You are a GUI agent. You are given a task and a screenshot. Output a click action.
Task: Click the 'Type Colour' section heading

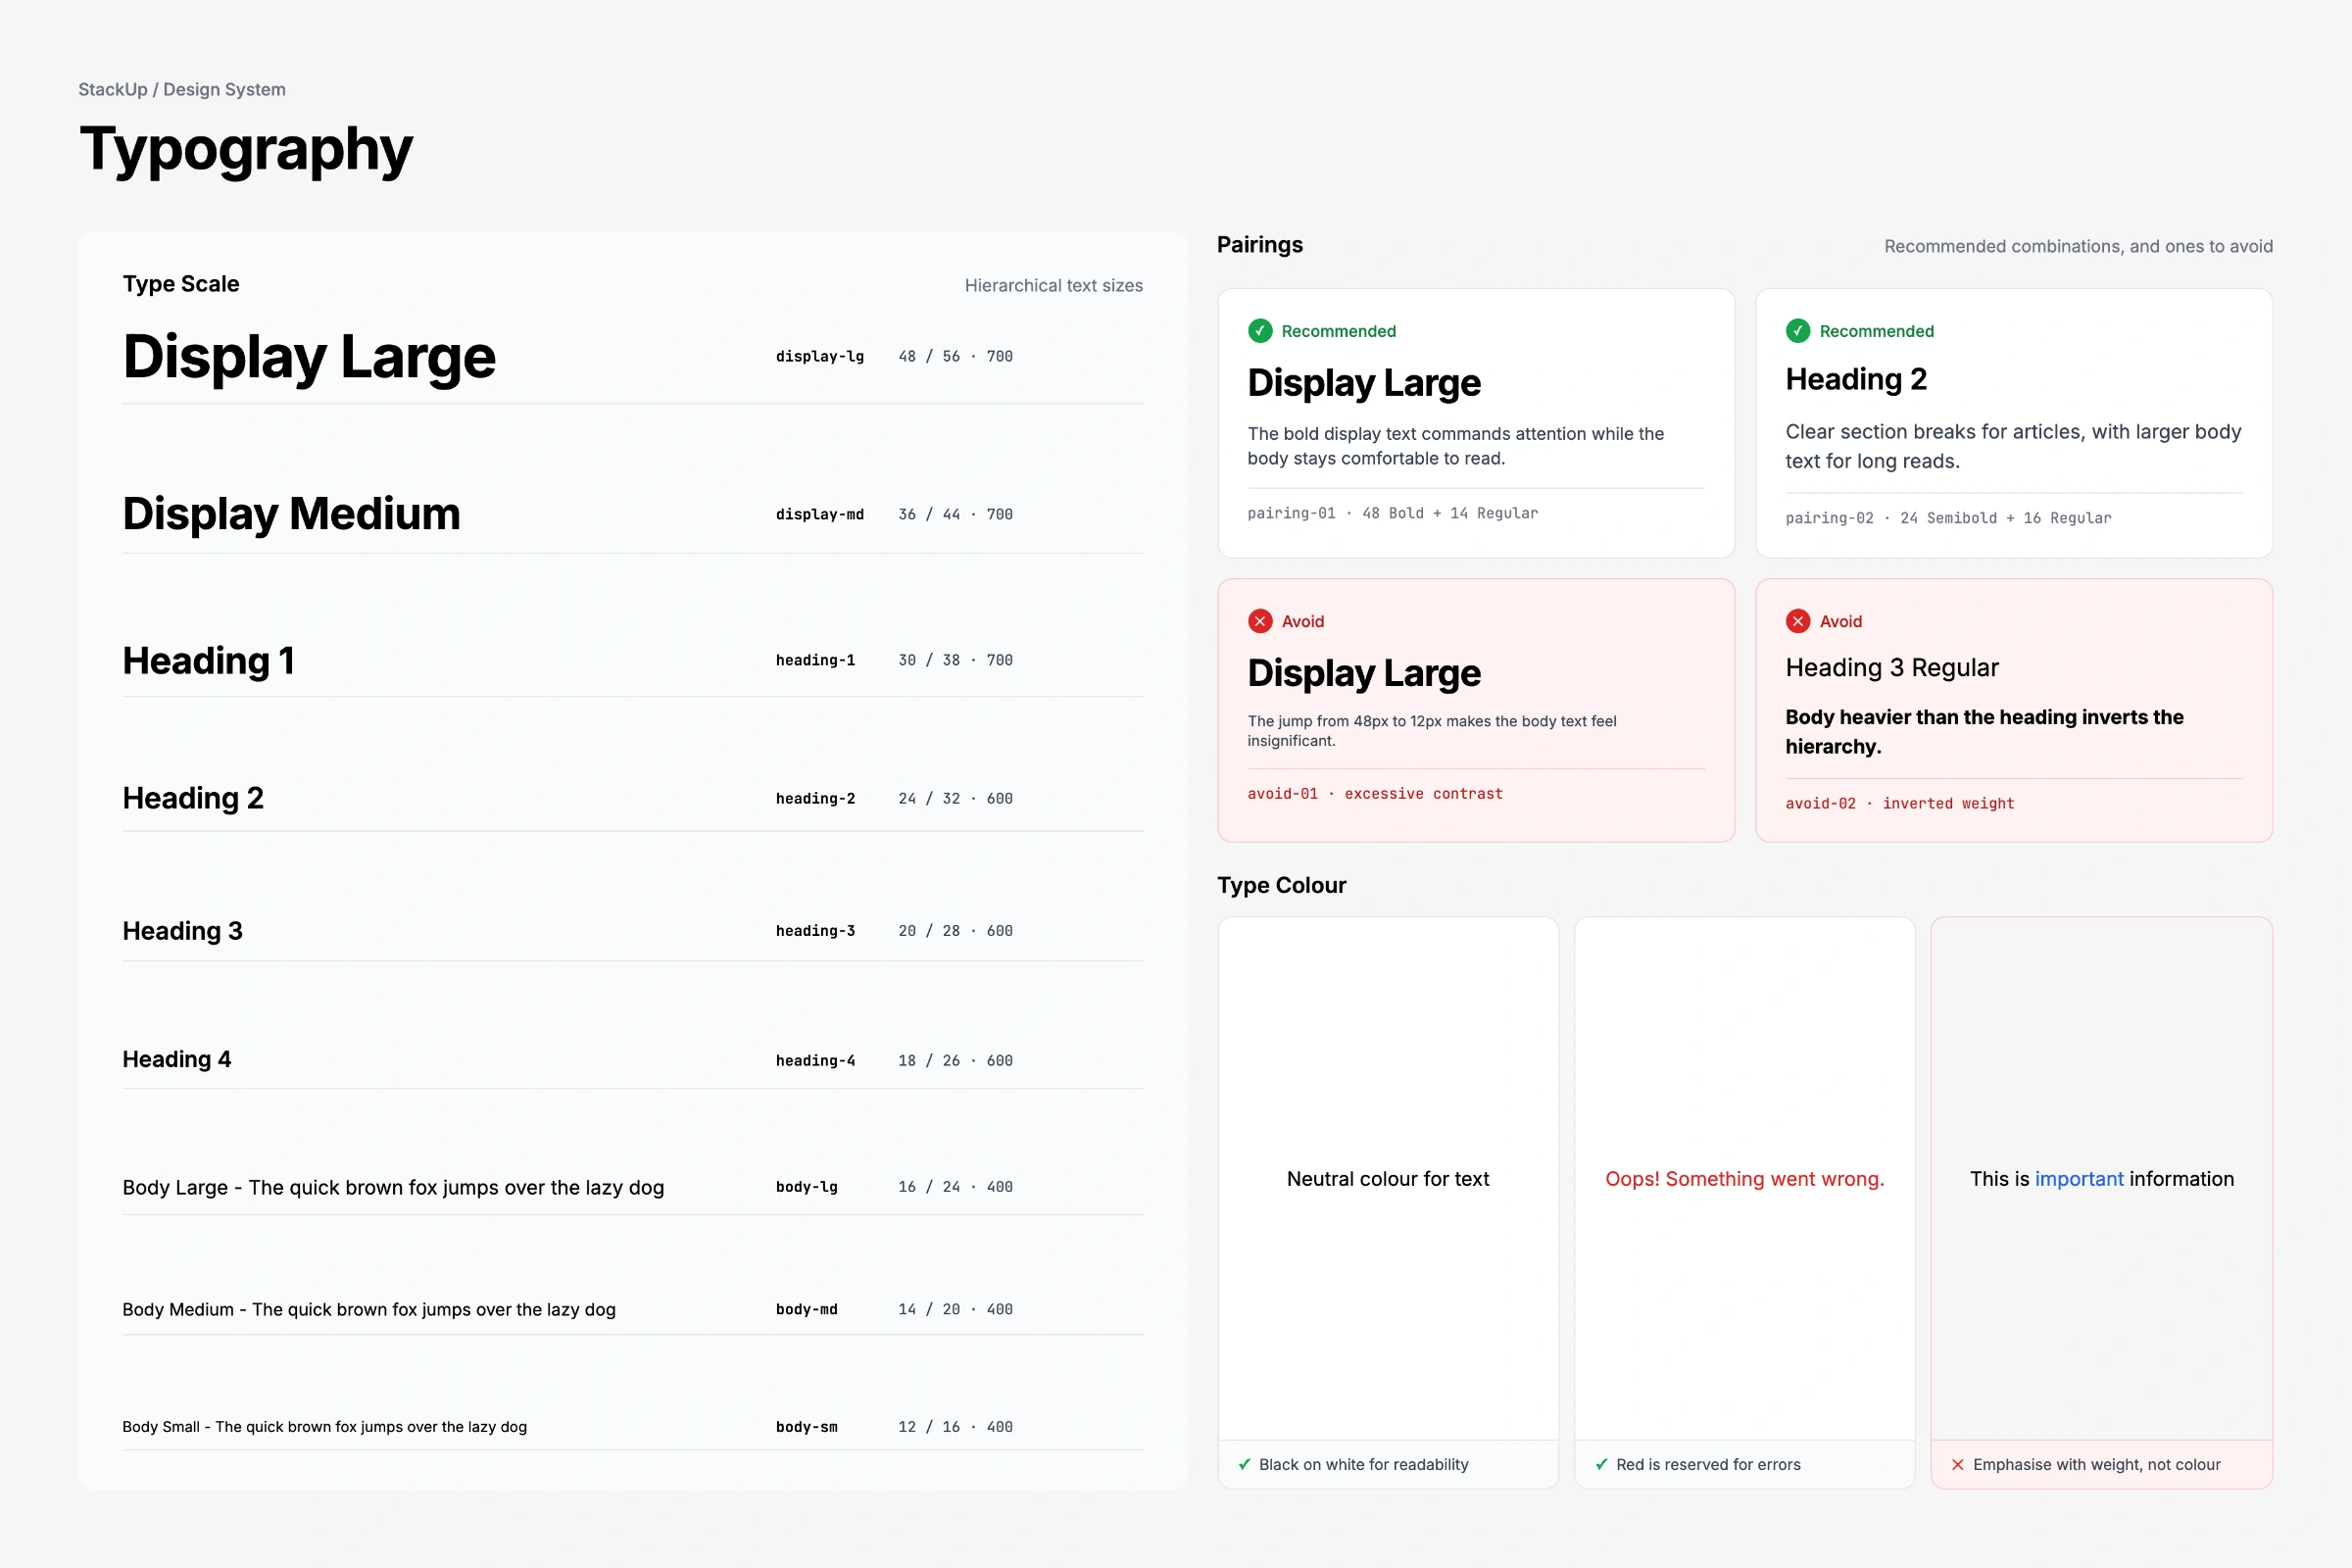1282,885
